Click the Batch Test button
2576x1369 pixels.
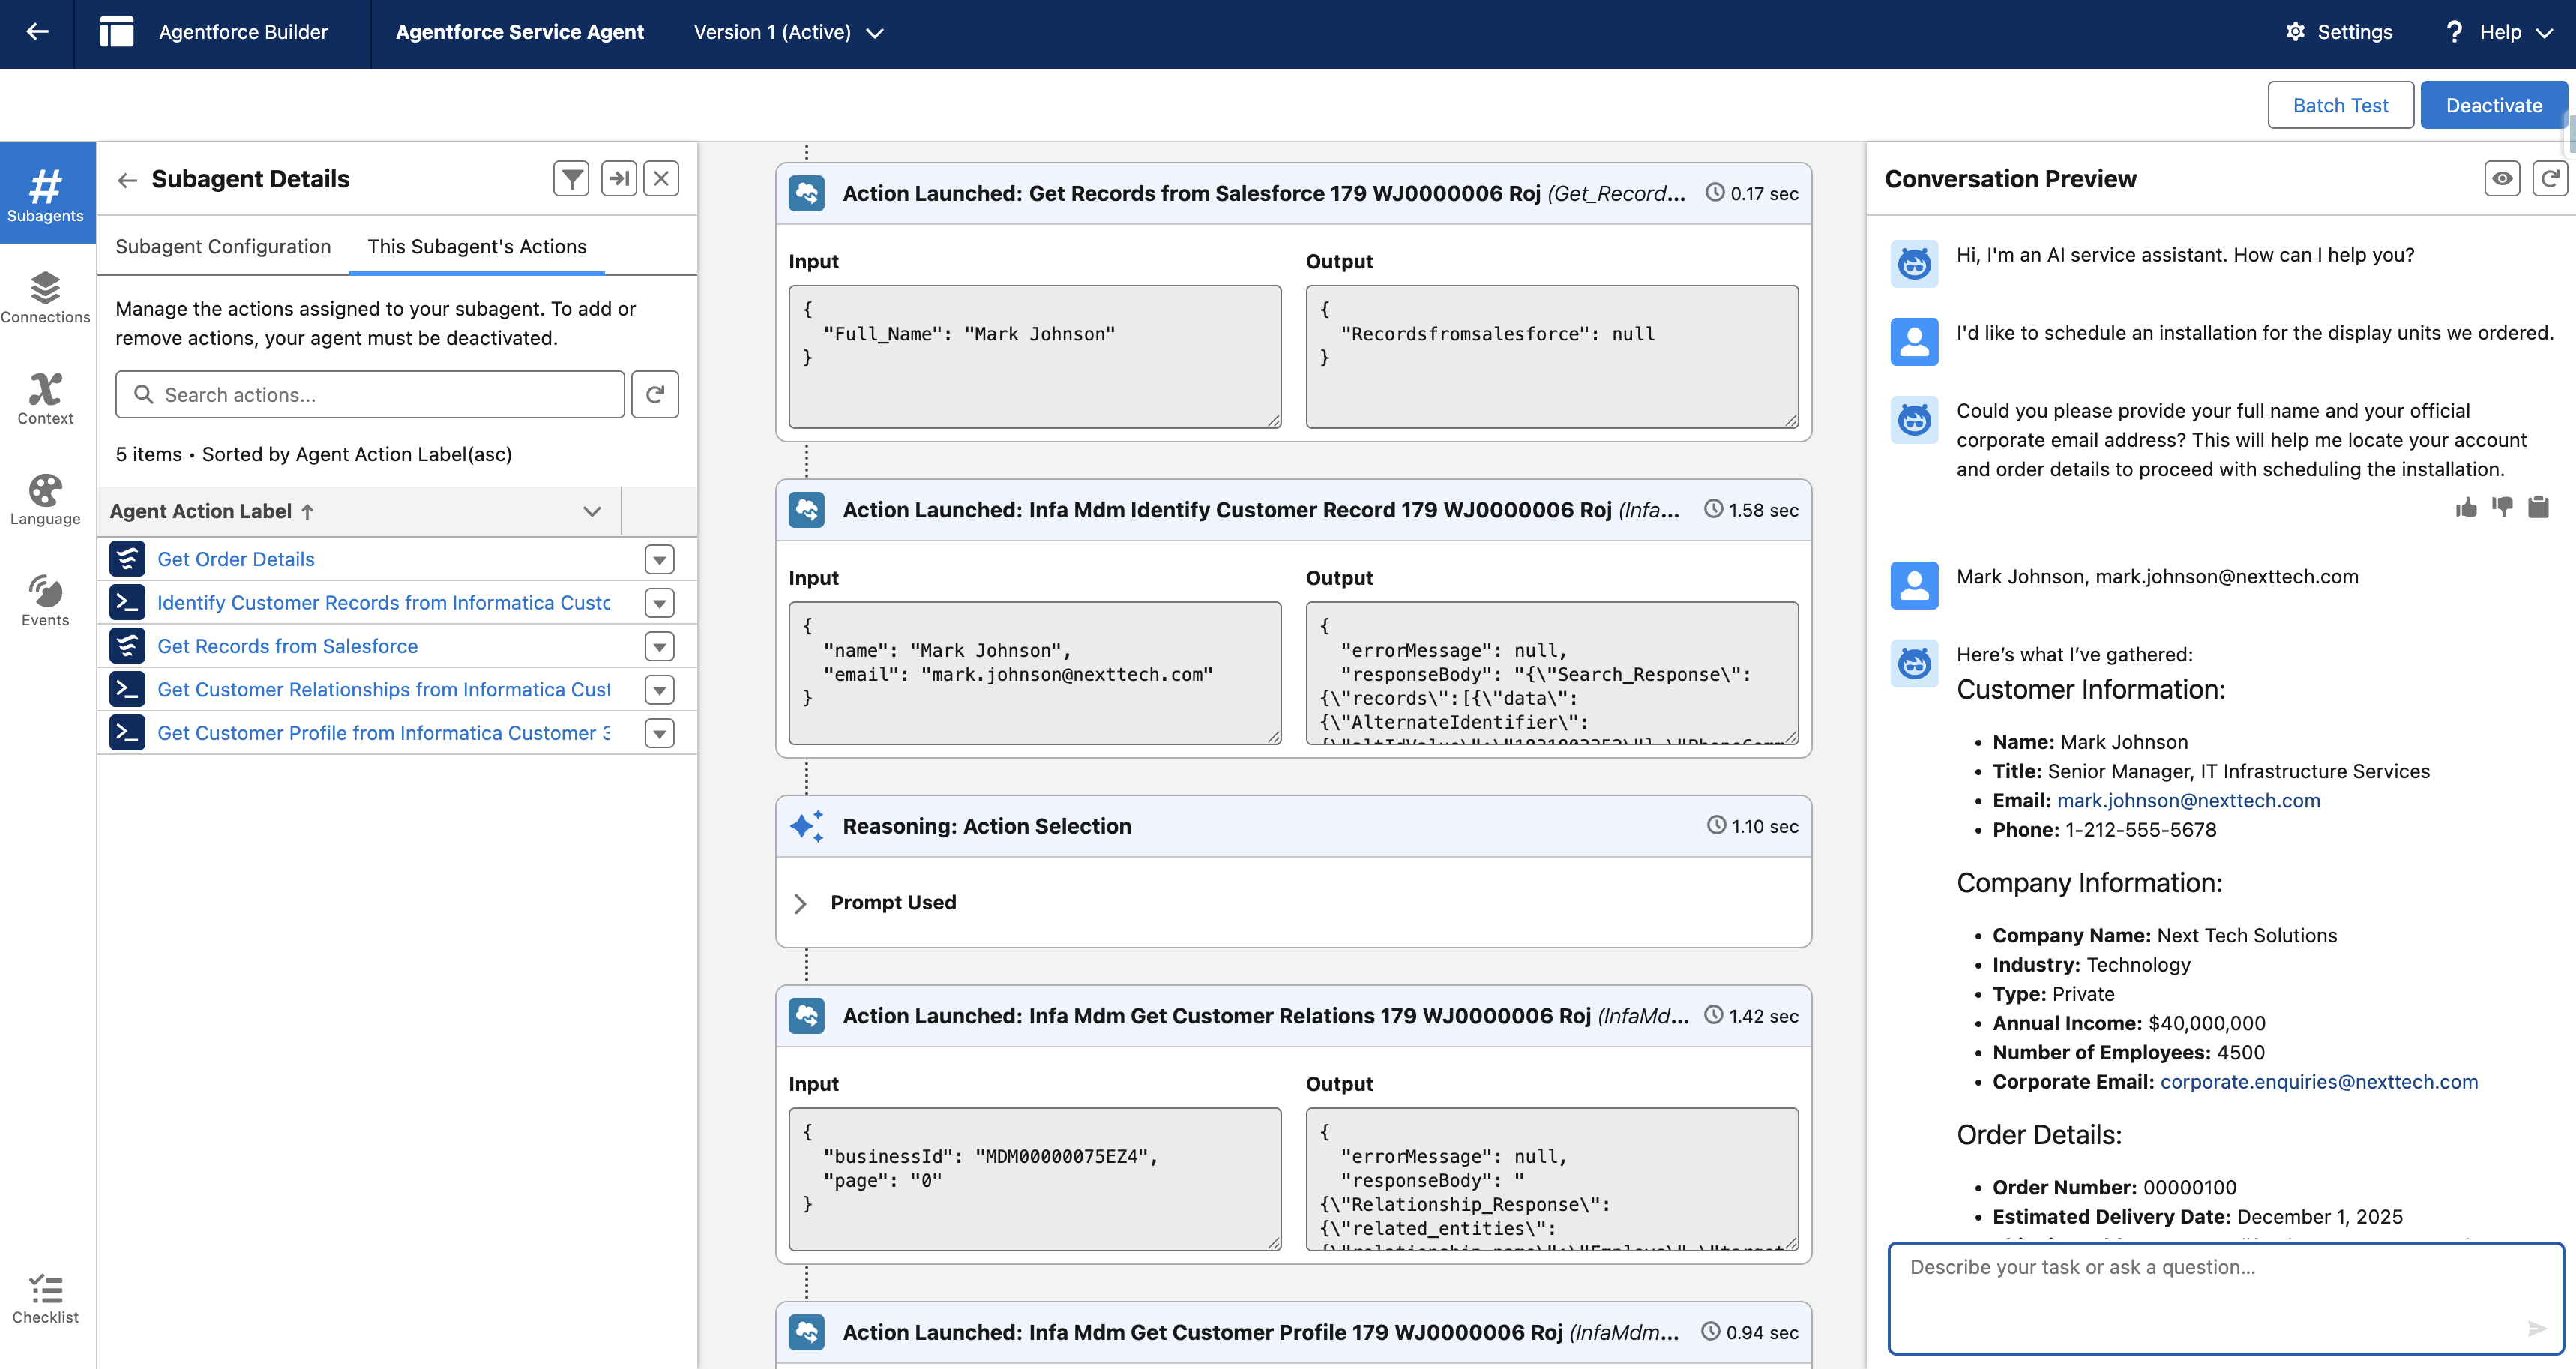[2340, 105]
